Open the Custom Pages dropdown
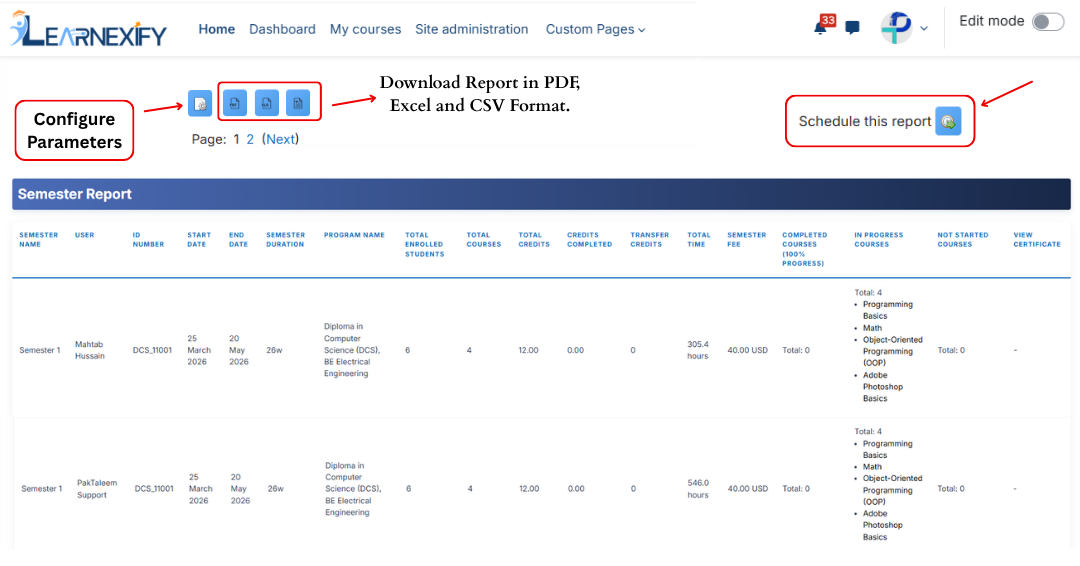 (595, 29)
